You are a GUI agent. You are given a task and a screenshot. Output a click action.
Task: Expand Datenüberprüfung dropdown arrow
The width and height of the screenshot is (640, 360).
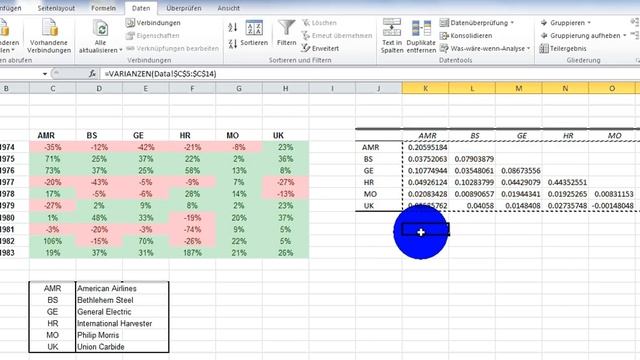pyautogui.click(x=512, y=23)
